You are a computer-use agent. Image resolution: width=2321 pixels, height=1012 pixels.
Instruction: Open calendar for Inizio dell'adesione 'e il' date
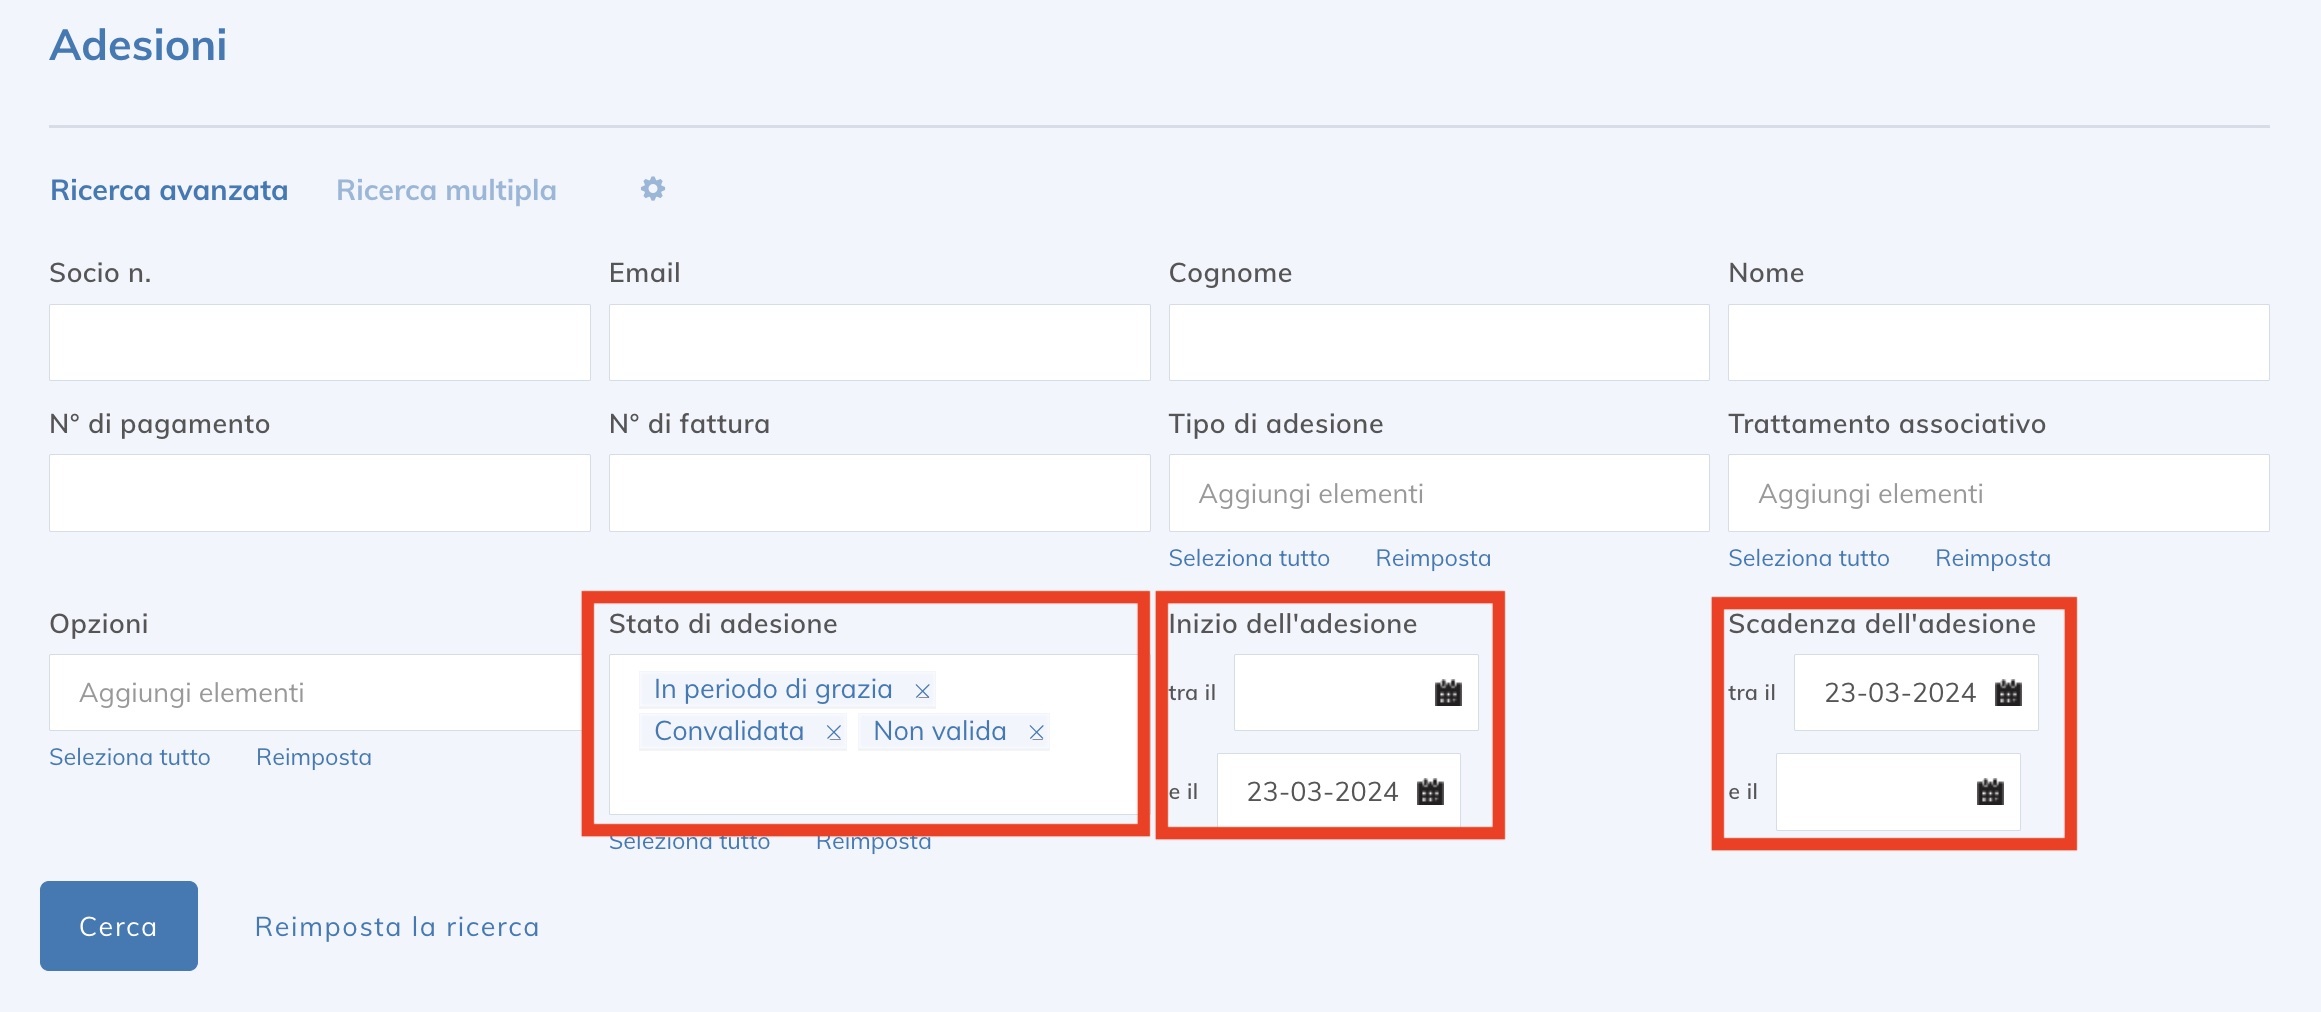click(1430, 792)
